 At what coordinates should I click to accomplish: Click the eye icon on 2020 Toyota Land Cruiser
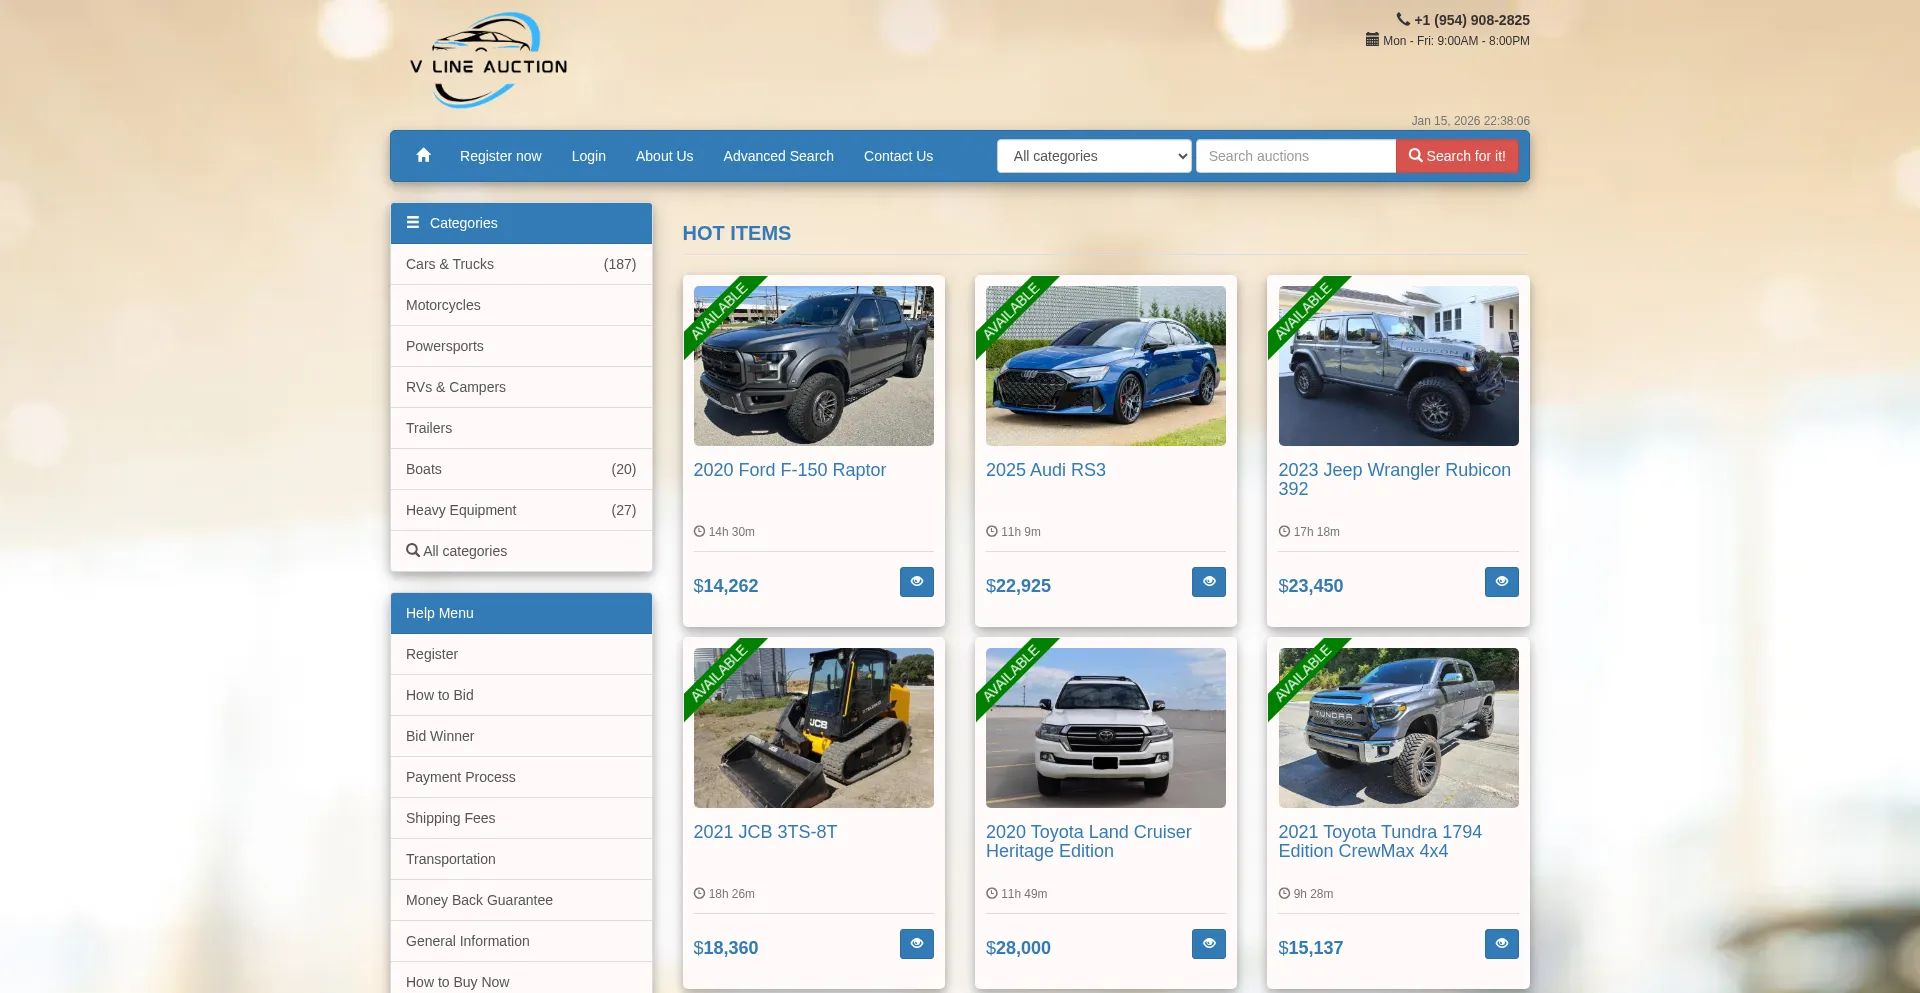[1208, 943]
